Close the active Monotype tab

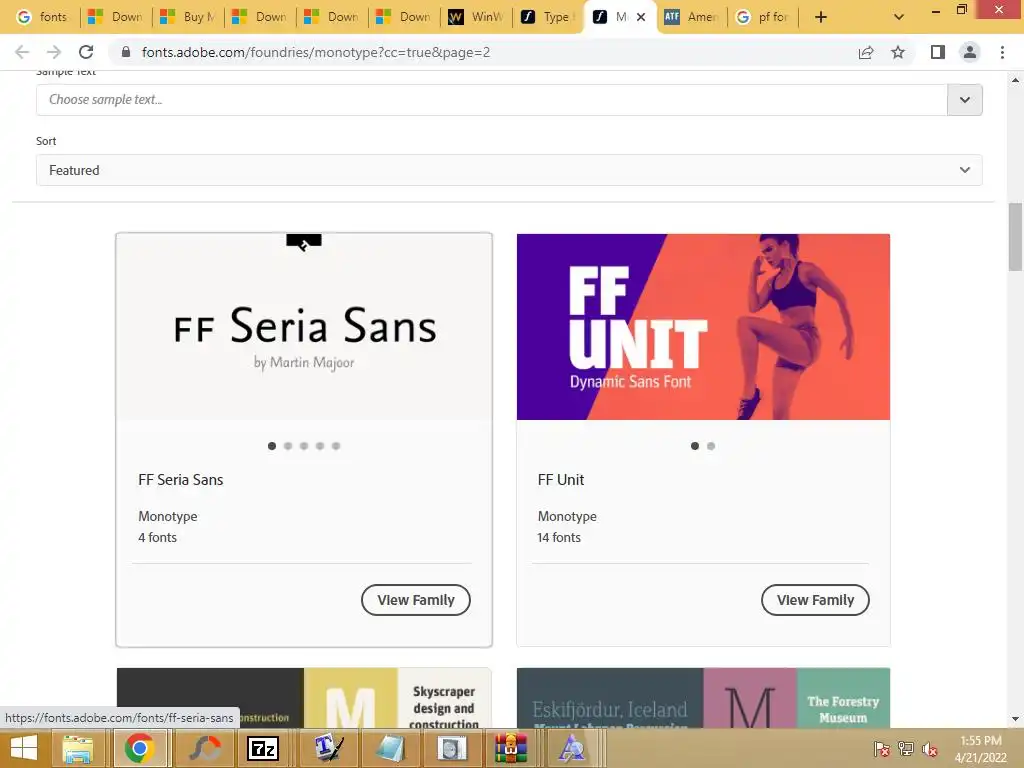pyautogui.click(x=641, y=17)
